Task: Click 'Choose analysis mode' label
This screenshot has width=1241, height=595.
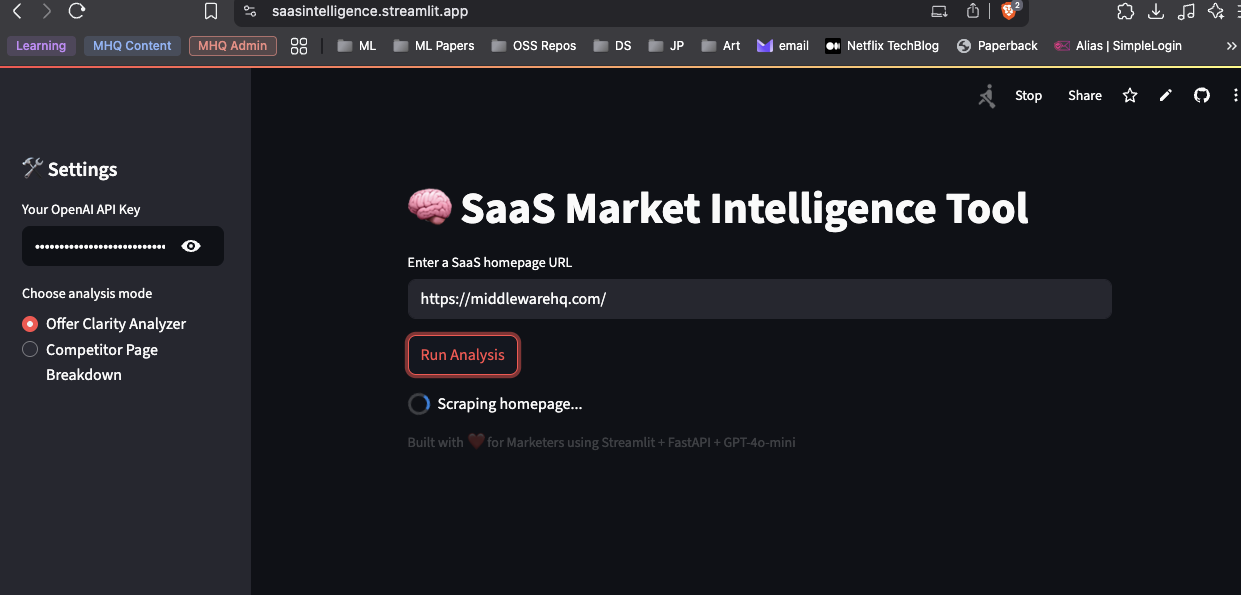Action: coord(87,294)
